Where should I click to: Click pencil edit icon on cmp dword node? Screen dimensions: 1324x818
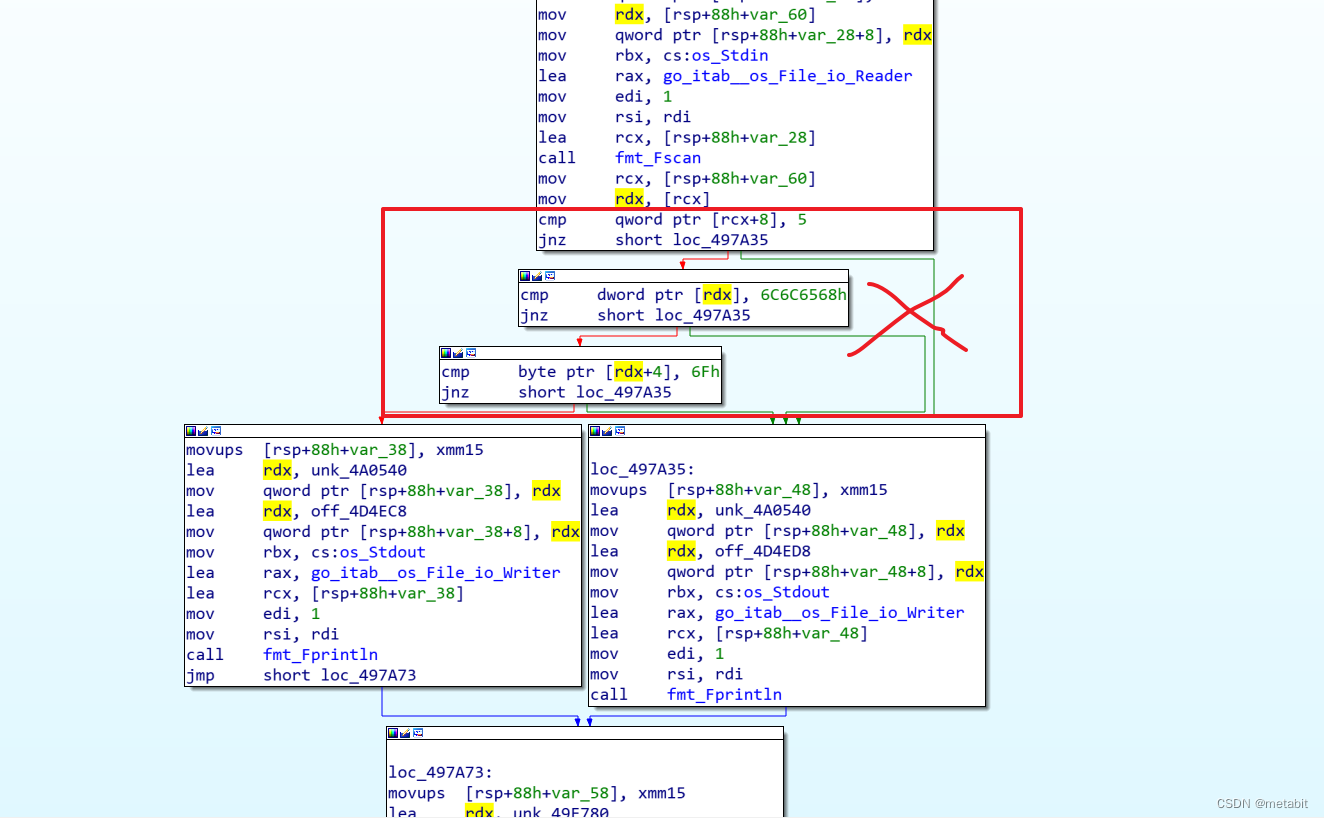coord(537,276)
